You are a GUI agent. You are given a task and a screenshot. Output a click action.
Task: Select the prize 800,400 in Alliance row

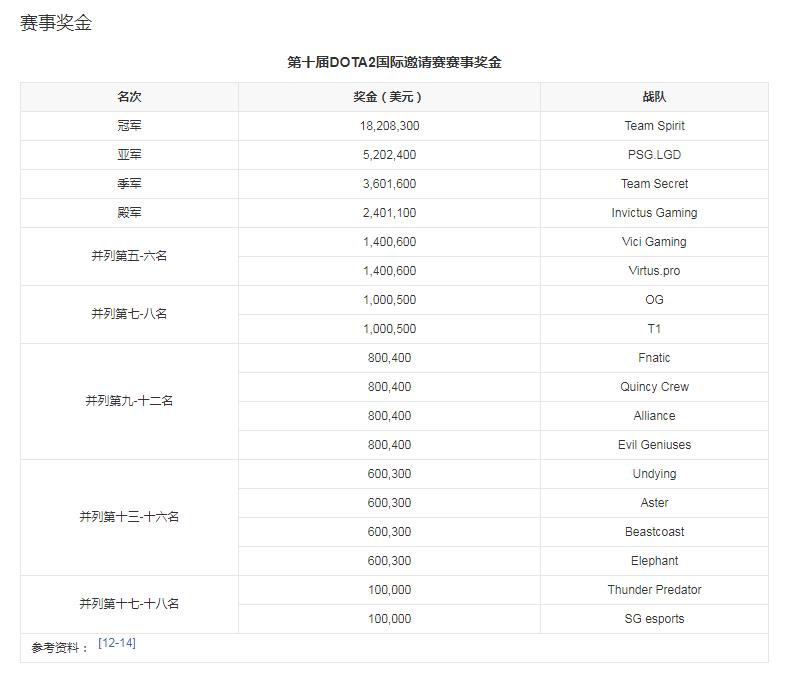click(x=389, y=416)
